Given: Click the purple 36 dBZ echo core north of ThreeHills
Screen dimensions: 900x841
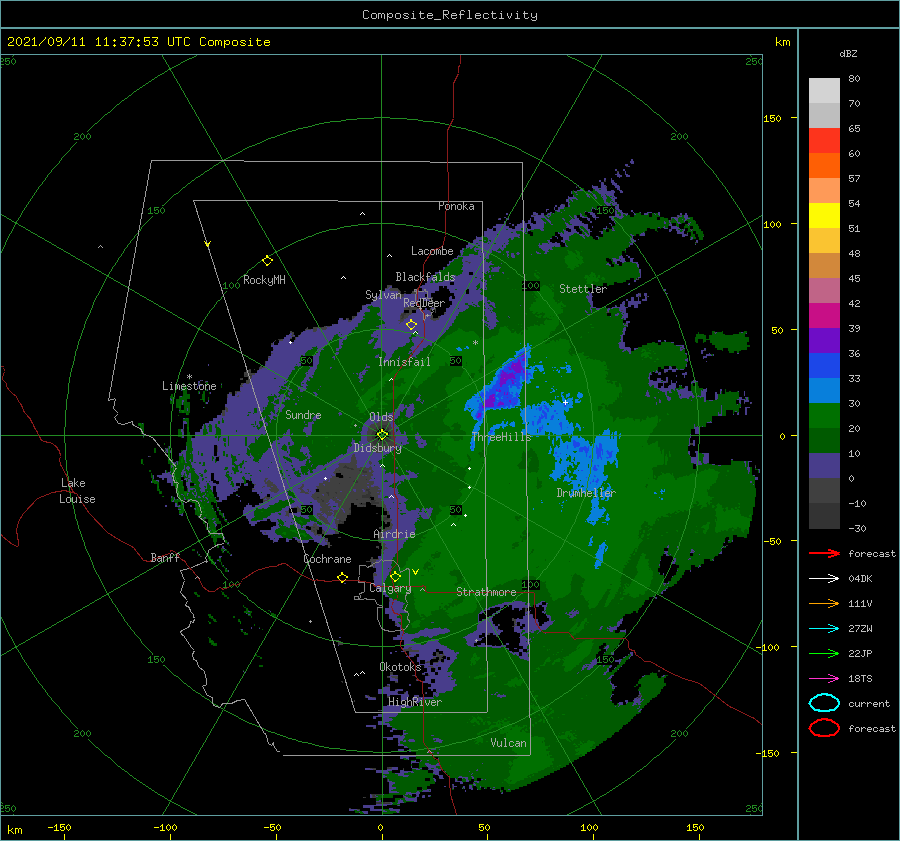Looking at the screenshot, I should (x=507, y=379).
